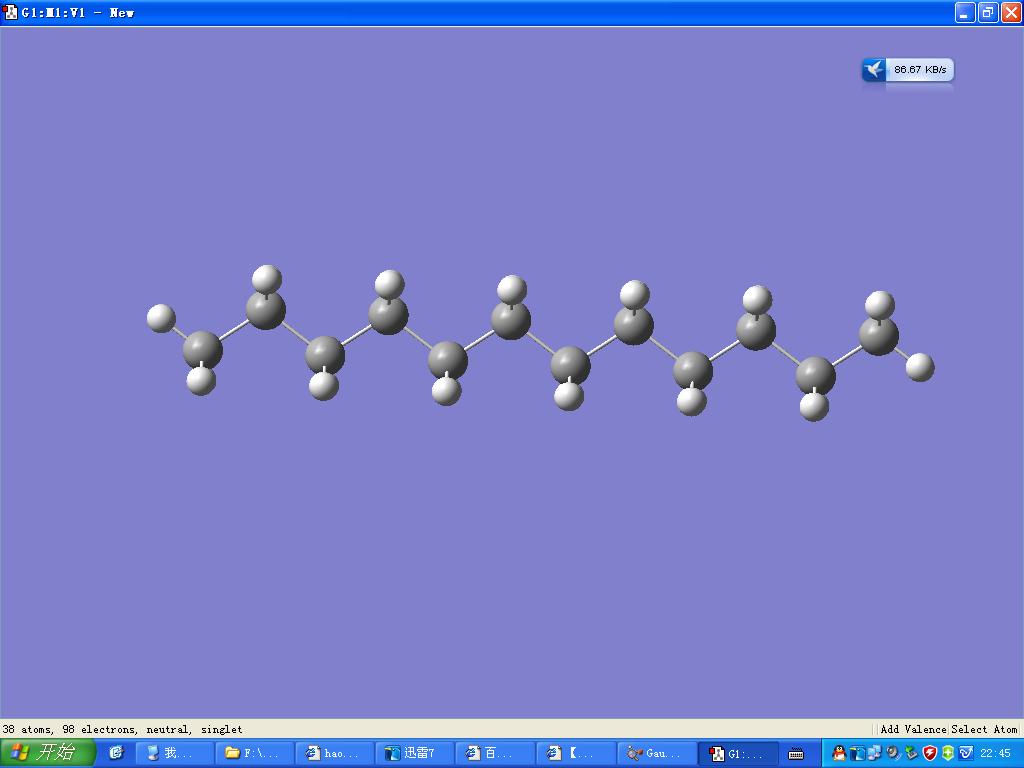Switch to the '我...' taskbar window
1024x768 pixels.
click(175, 753)
